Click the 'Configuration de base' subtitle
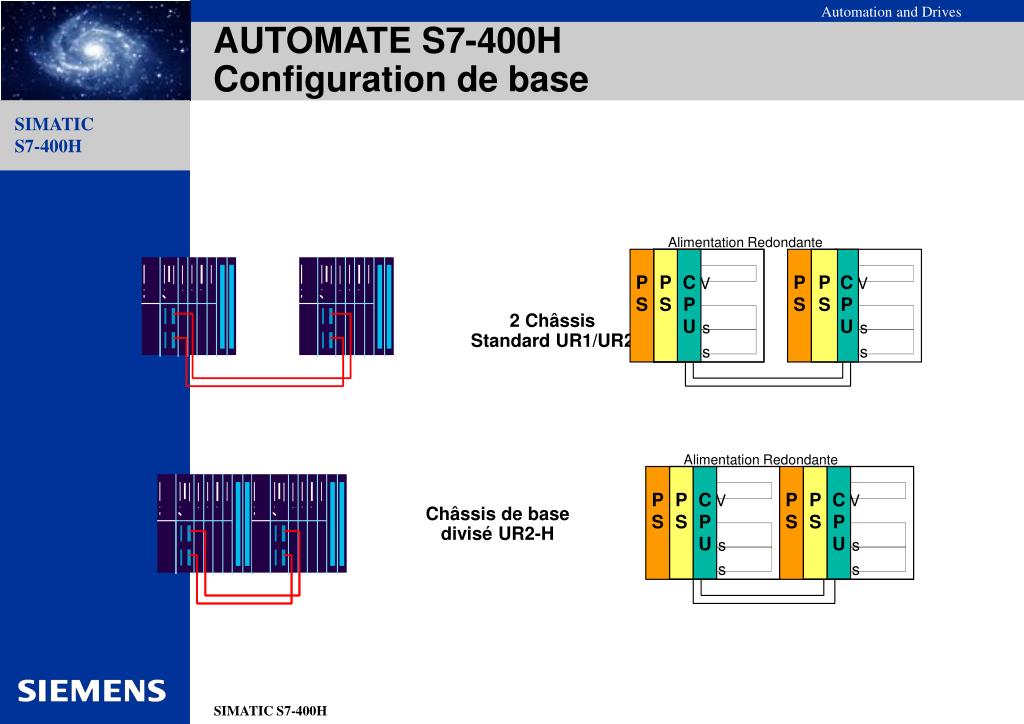This screenshot has width=1024, height=724. click(401, 79)
